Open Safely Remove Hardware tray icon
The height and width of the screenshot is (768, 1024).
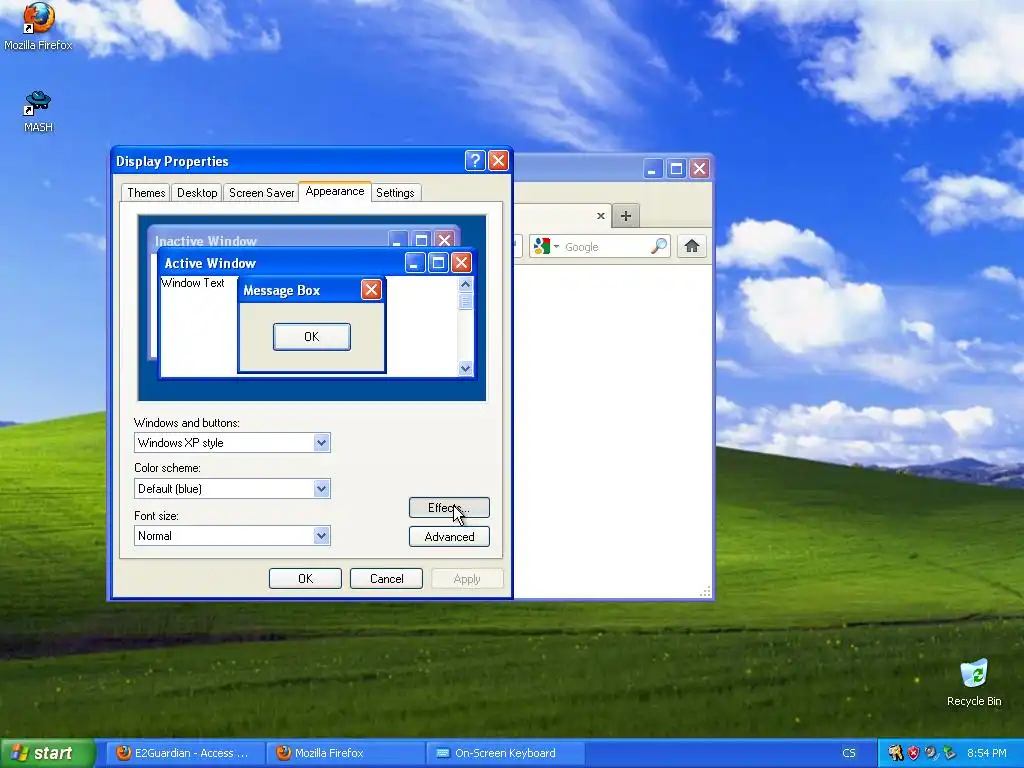click(950, 753)
